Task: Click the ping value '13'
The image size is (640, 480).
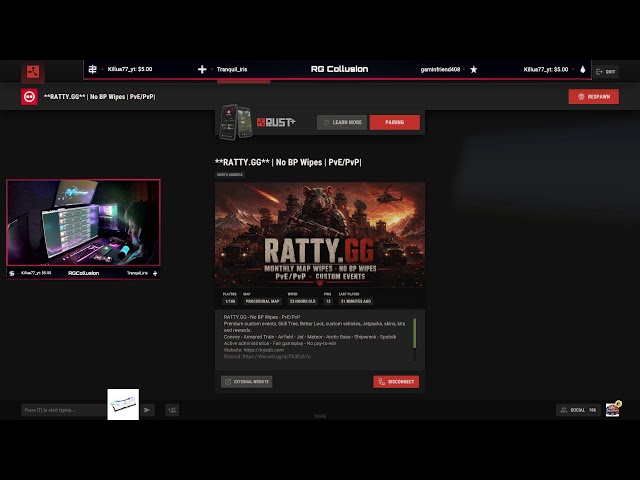Action: 328,301
